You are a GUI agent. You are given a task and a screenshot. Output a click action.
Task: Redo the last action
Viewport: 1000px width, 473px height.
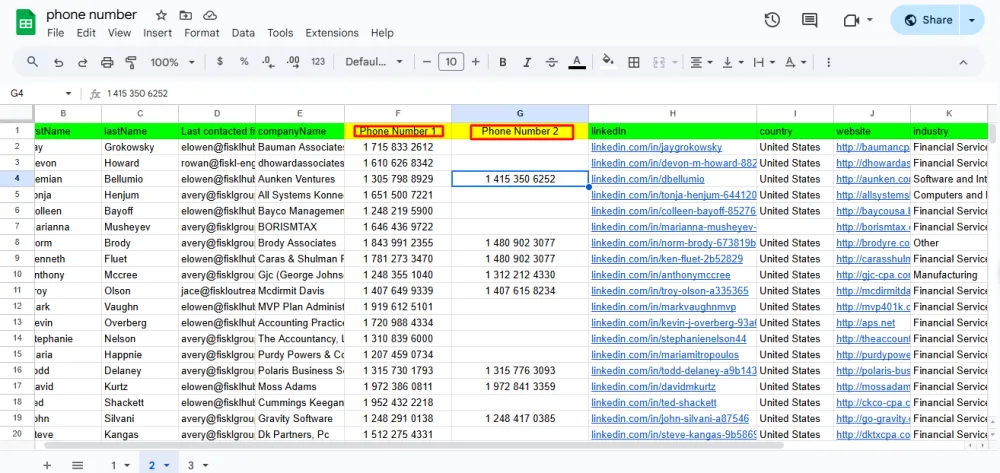point(82,62)
